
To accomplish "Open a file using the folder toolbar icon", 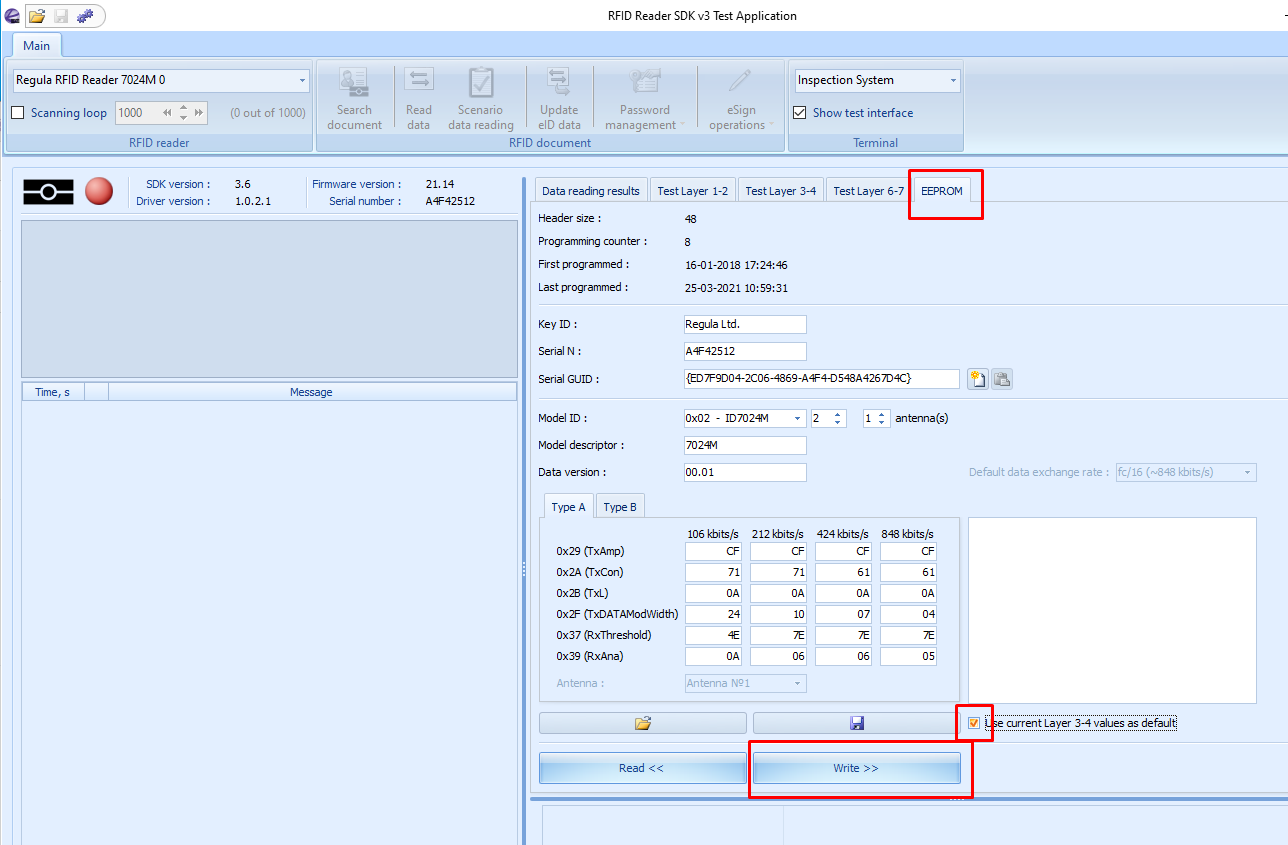I will point(36,16).
